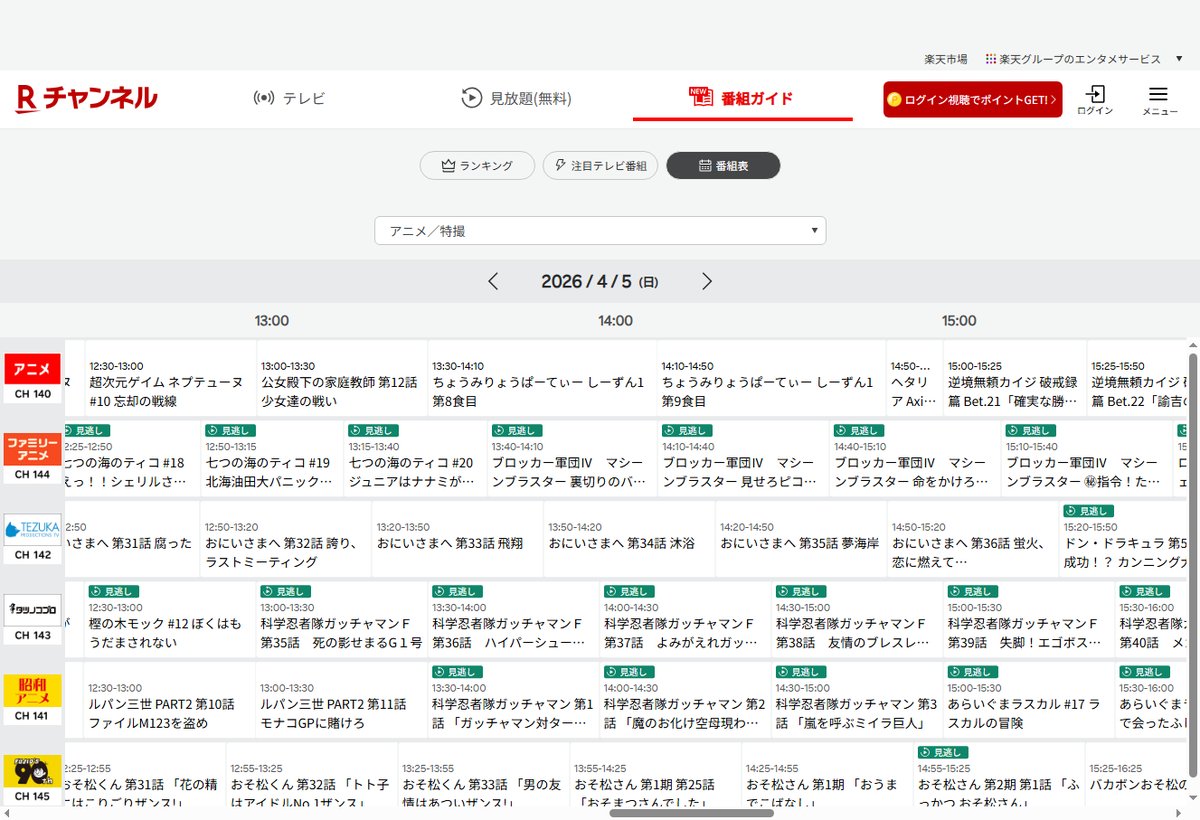
Task: Click the Rakuten Channel logo
Action: click(87, 98)
